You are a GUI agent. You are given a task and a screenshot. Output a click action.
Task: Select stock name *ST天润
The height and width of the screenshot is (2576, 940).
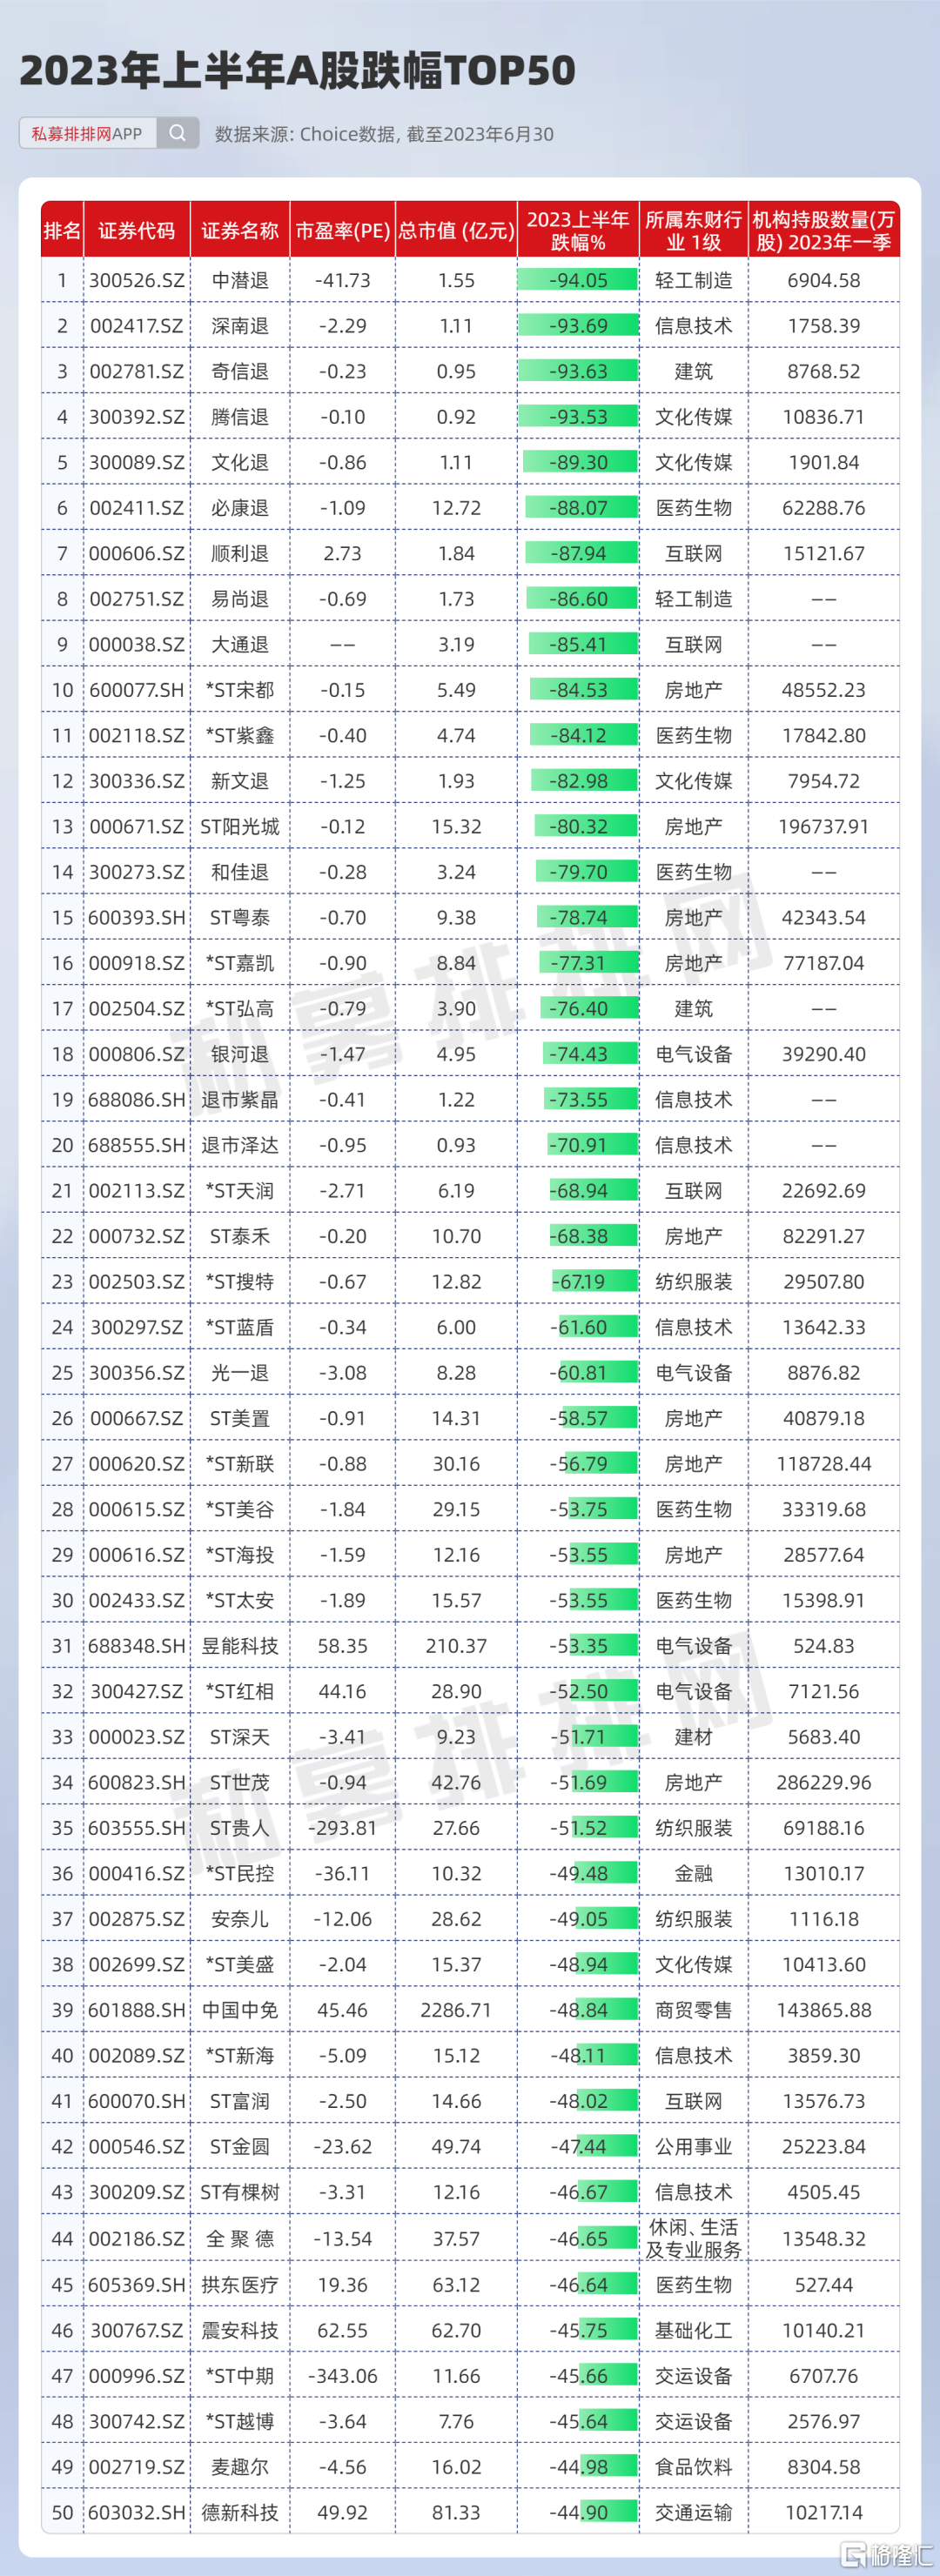pyautogui.click(x=240, y=1190)
